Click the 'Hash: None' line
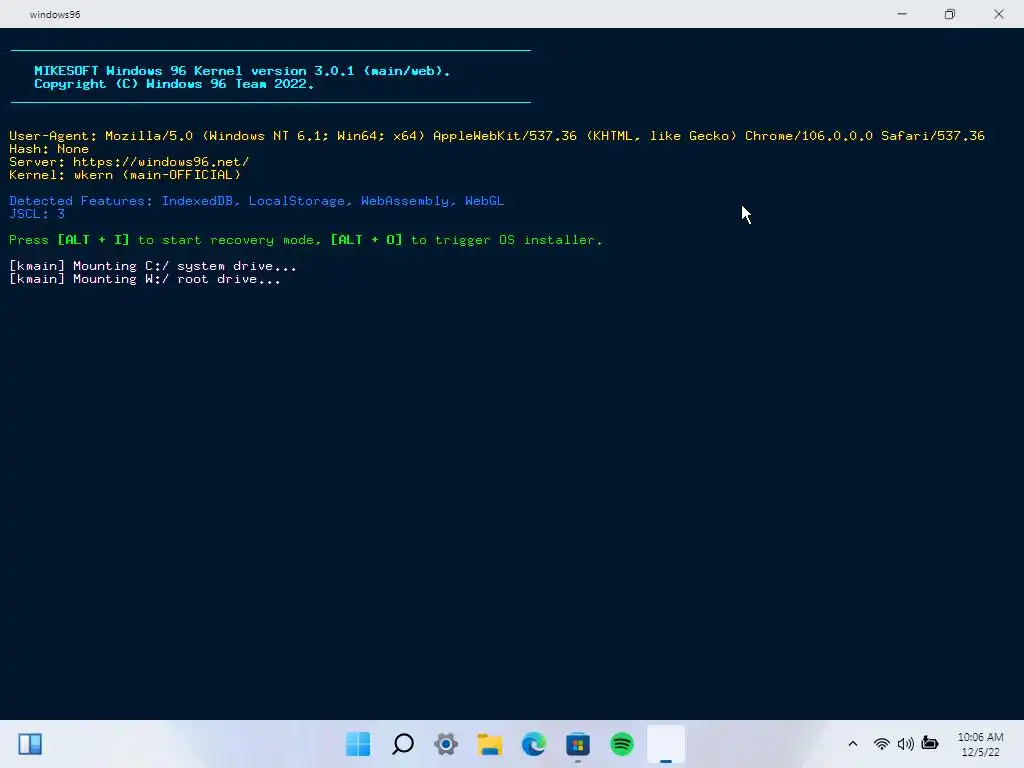This screenshot has width=1024, height=768. tap(49, 149)
